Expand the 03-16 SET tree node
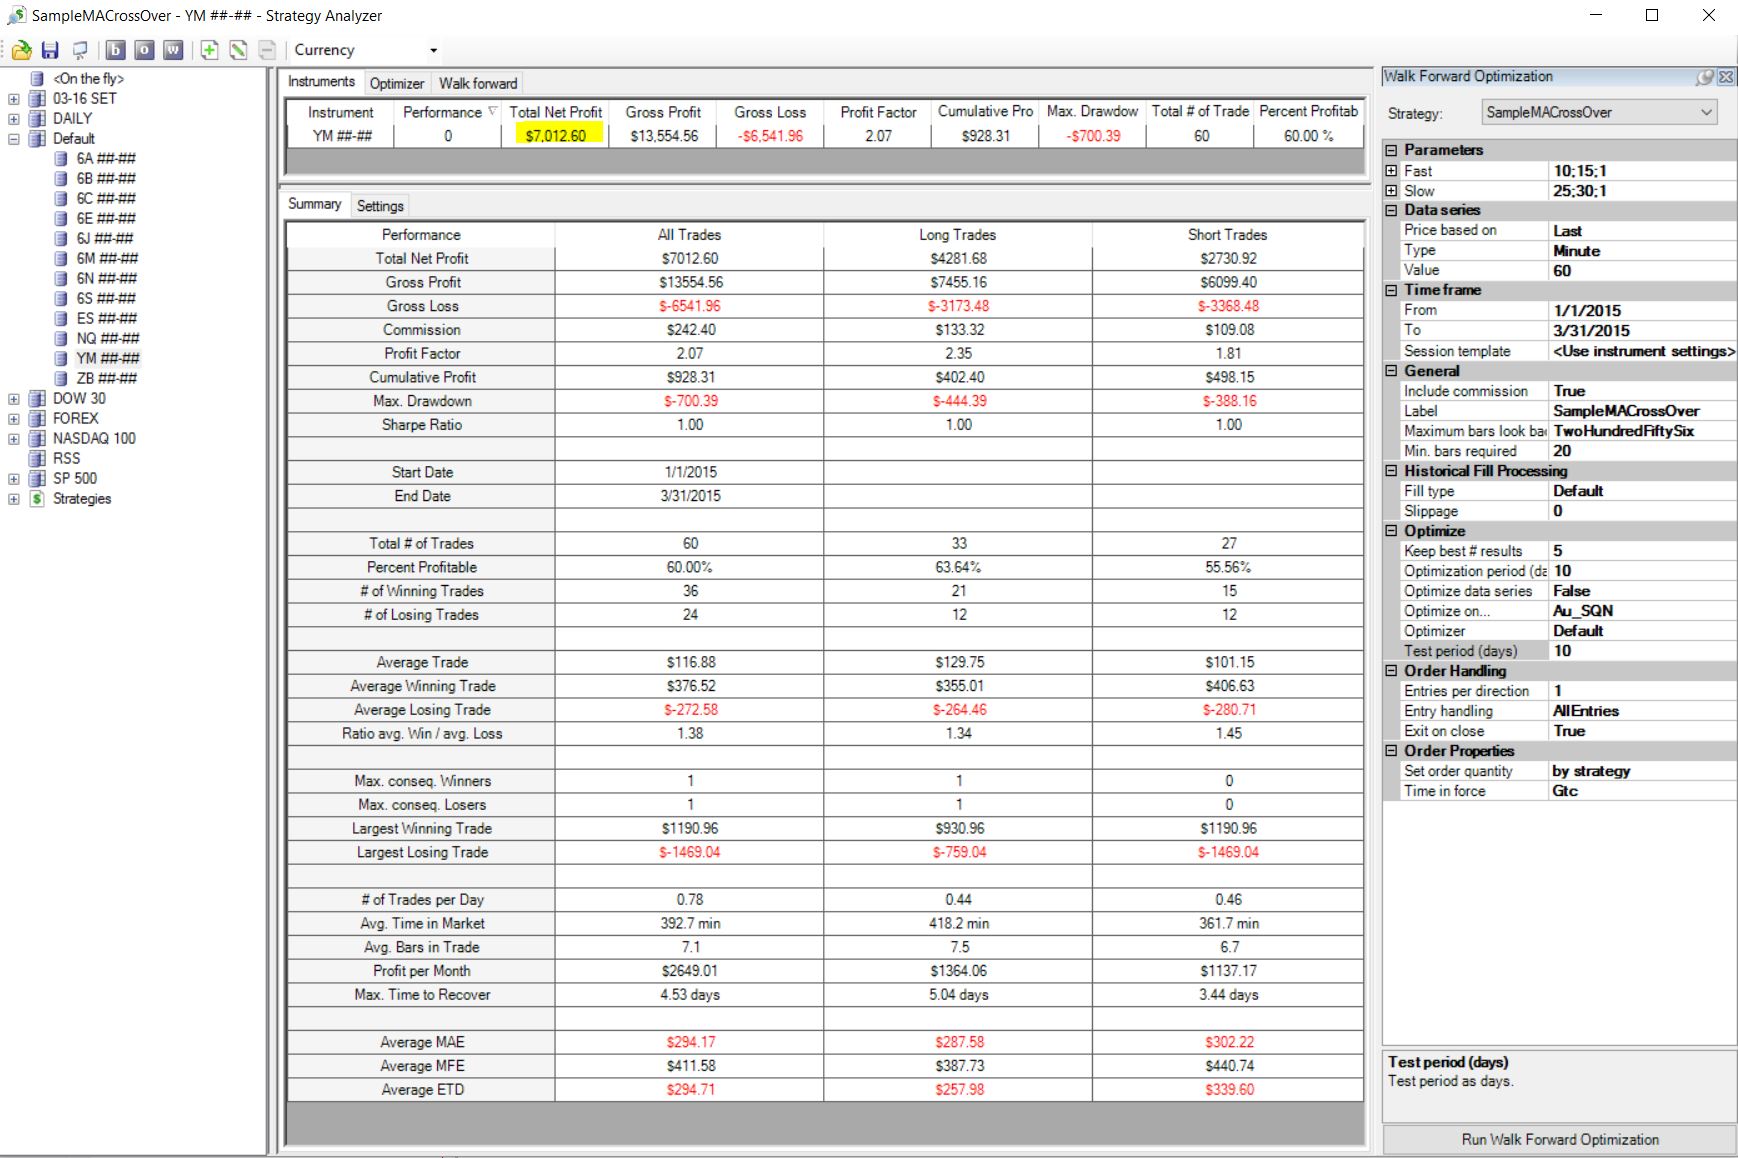This screenshot has height=1158, width=1738. point(14,99)
